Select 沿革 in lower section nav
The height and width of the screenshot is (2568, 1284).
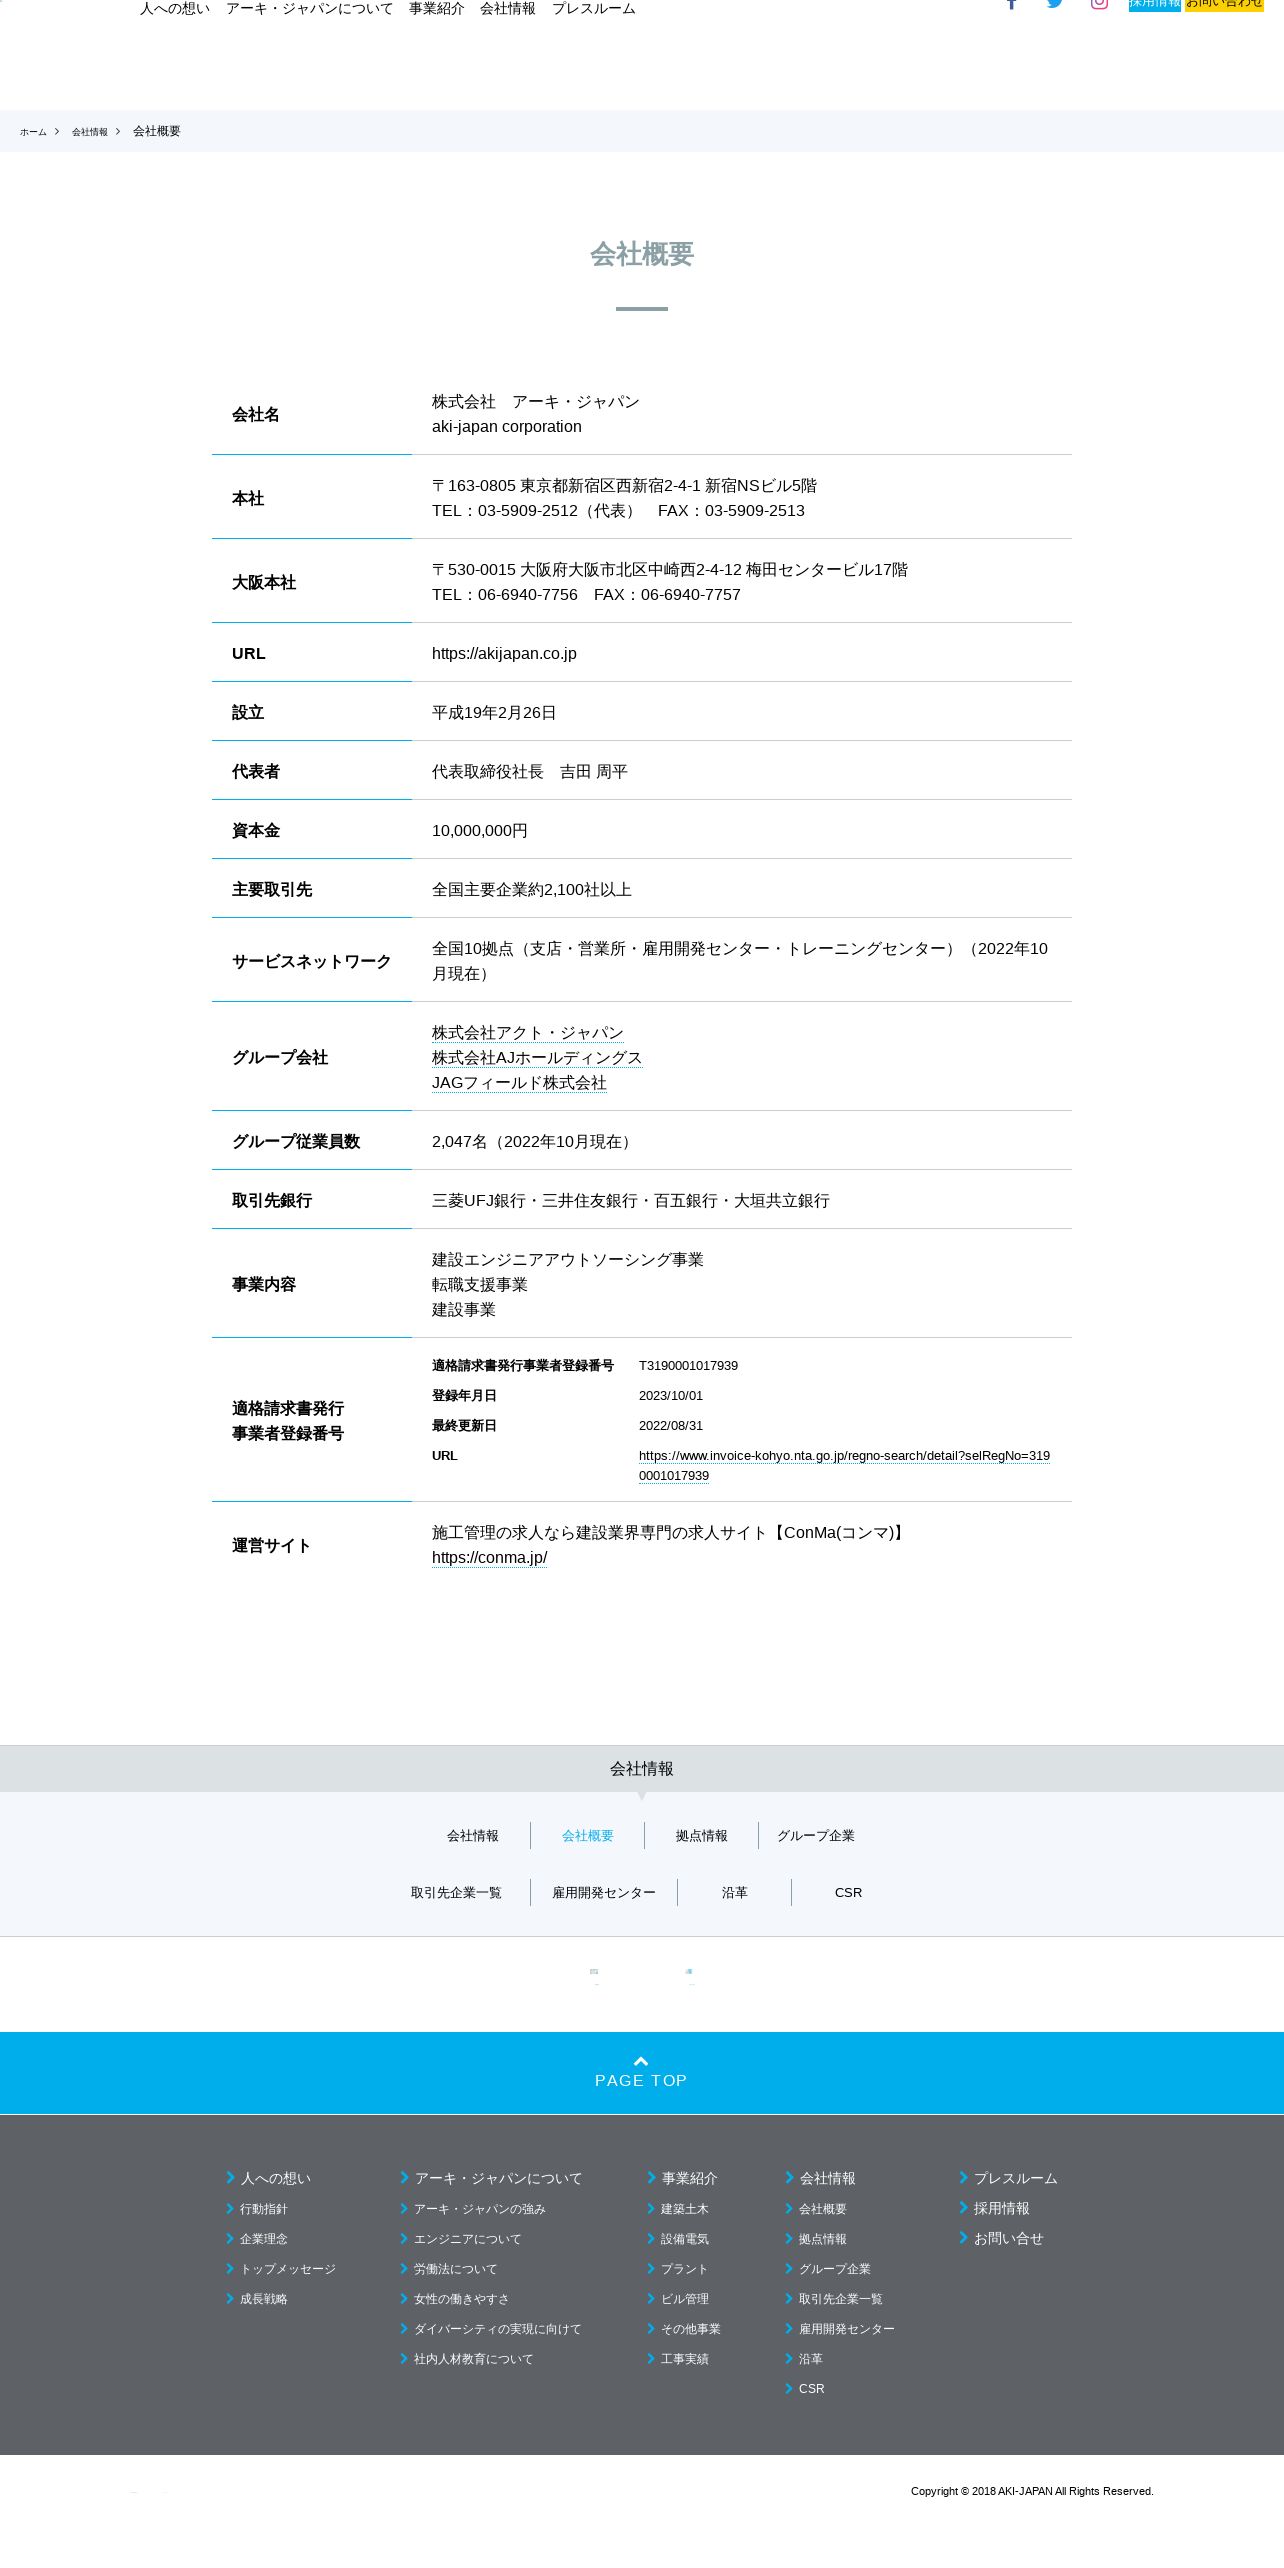coord(735,1893)
